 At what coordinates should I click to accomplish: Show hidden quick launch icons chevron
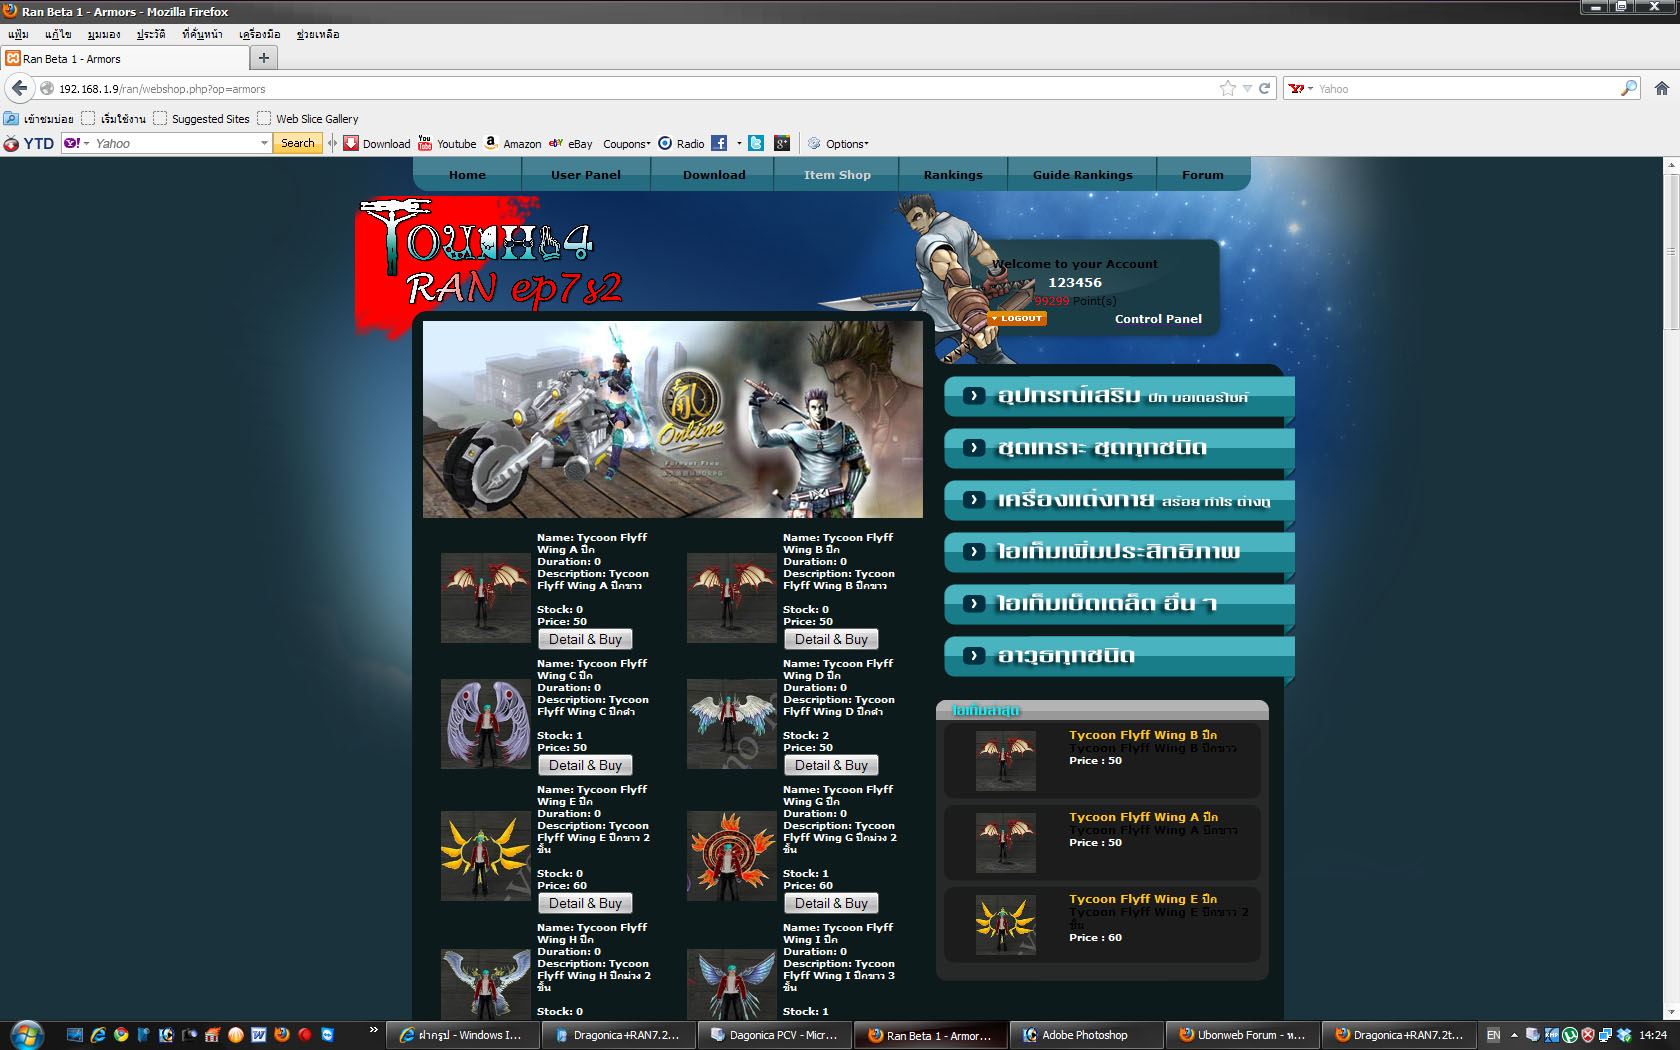pos(373,1029)
